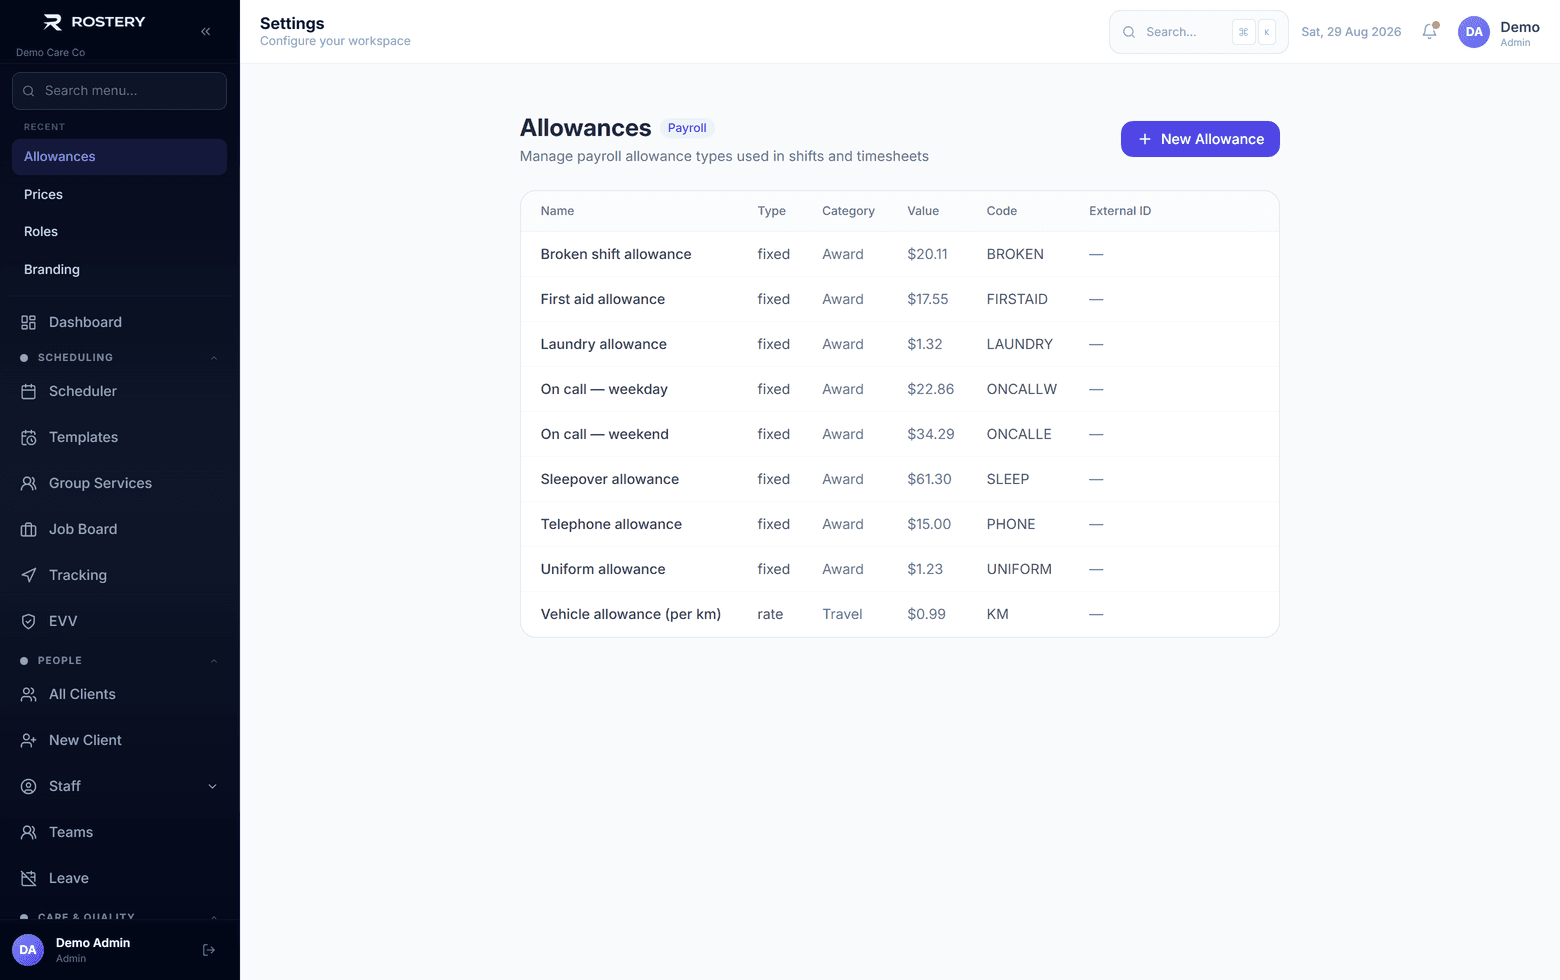
Task: Collapse the sidebar with the double chevron
Action: pyautogui.click(x=205, y=31)
